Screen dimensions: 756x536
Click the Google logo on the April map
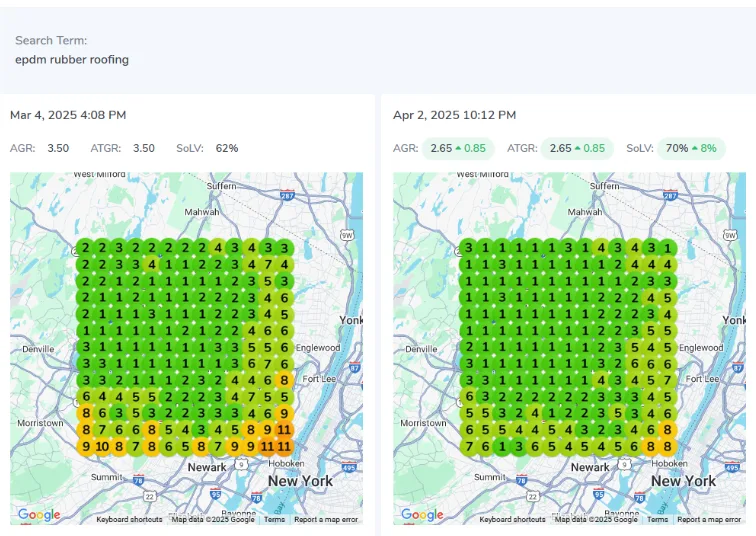coord(420,515)
